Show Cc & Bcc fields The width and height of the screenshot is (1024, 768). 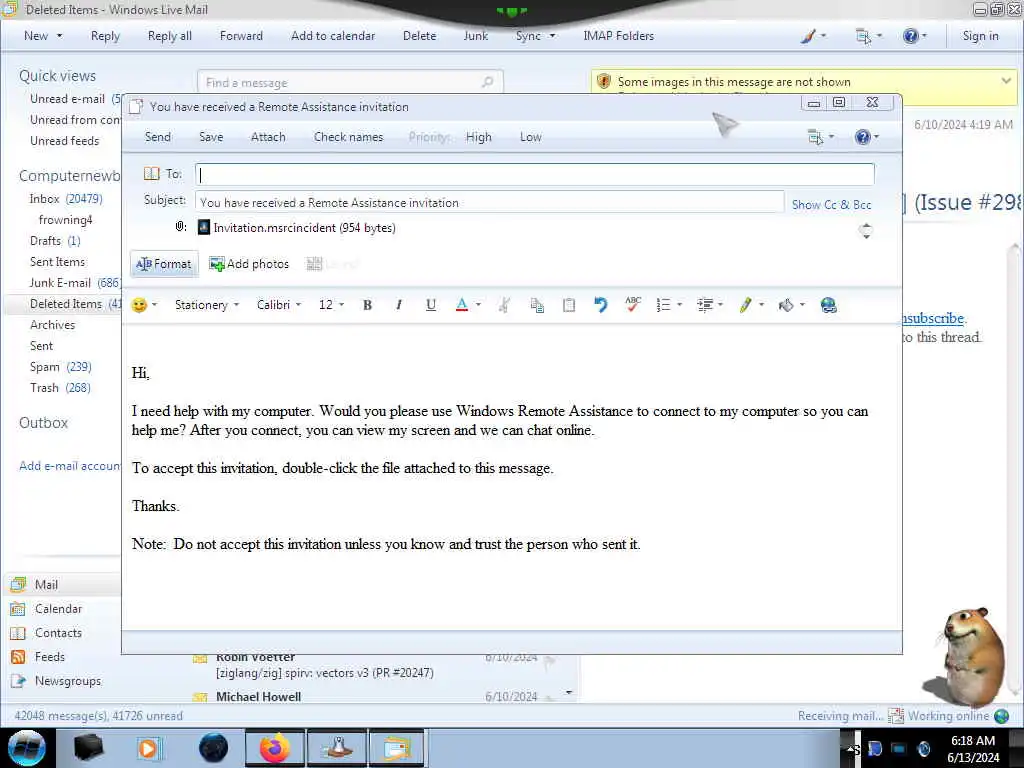tap(831, 204)
